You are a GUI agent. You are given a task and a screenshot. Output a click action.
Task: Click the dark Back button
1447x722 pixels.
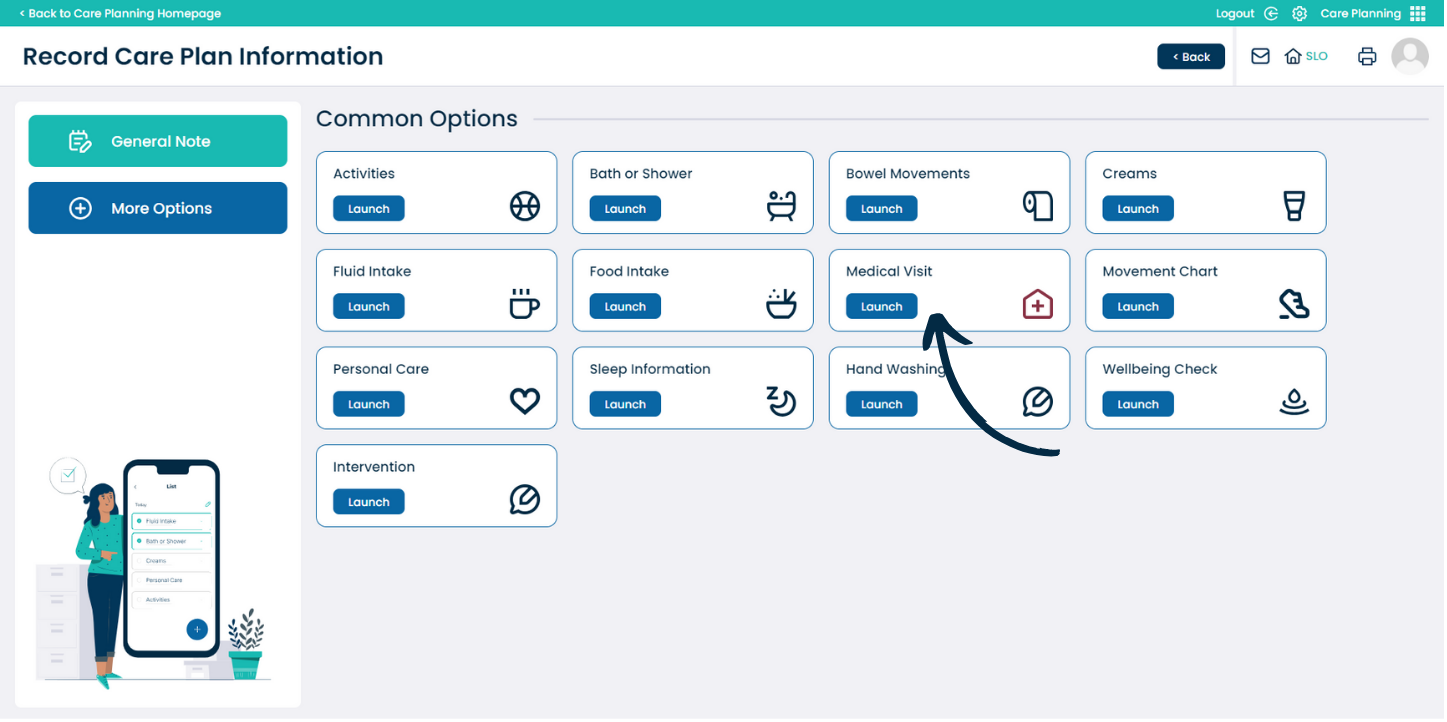click(x=1191, y=56)
